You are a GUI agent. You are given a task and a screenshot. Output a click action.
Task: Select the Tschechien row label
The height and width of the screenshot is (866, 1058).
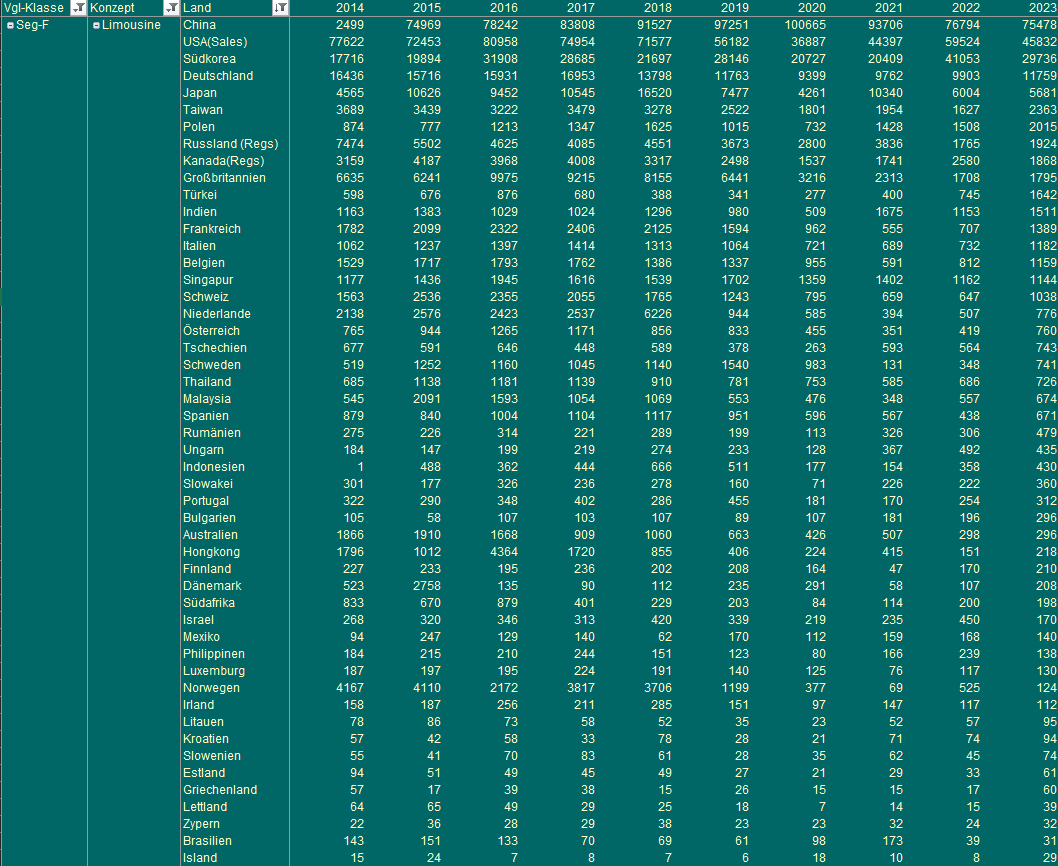pyautogui.click(x=215, y=348)
